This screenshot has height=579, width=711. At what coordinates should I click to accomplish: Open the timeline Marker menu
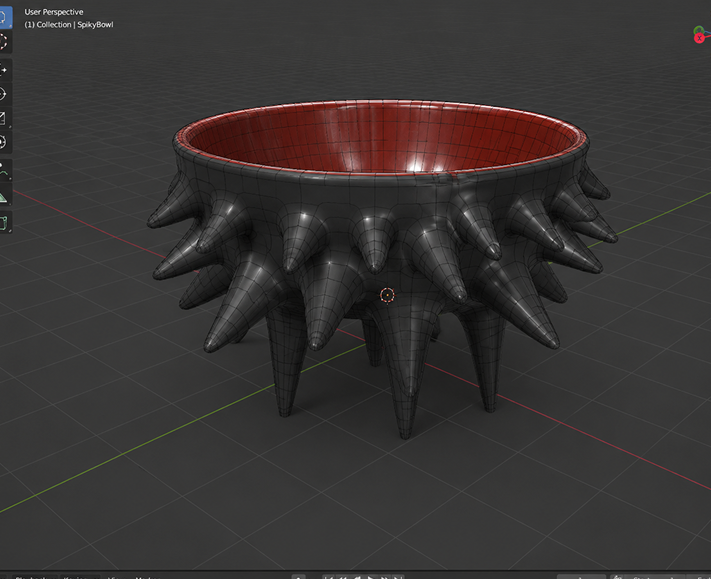148,577
